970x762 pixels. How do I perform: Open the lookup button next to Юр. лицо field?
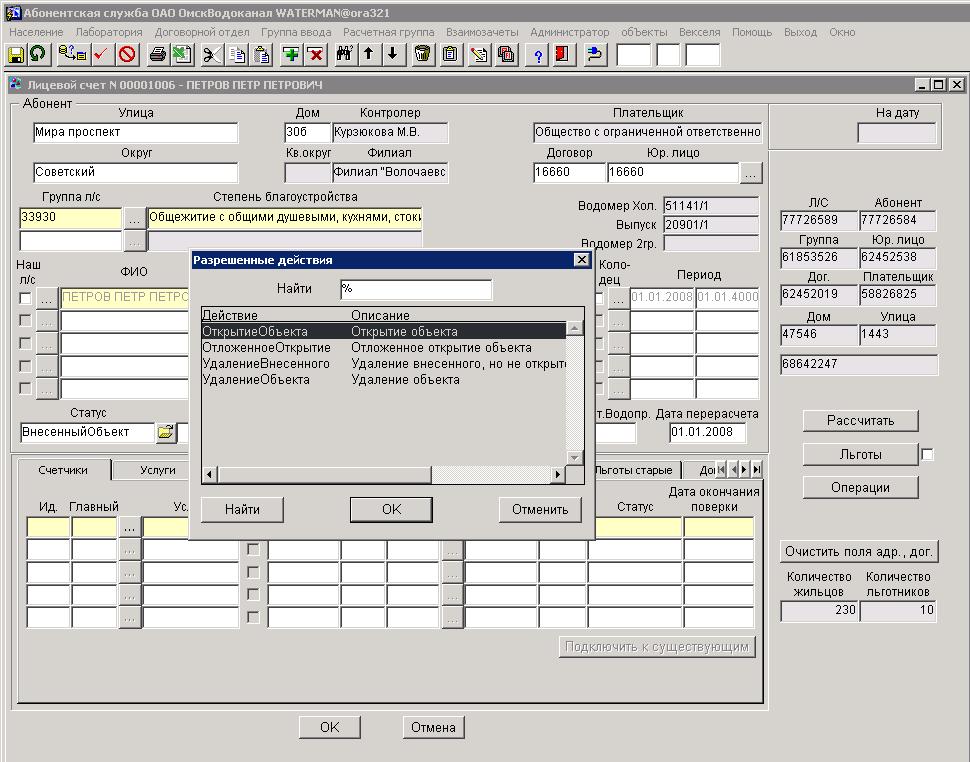[x=751, y=173]
